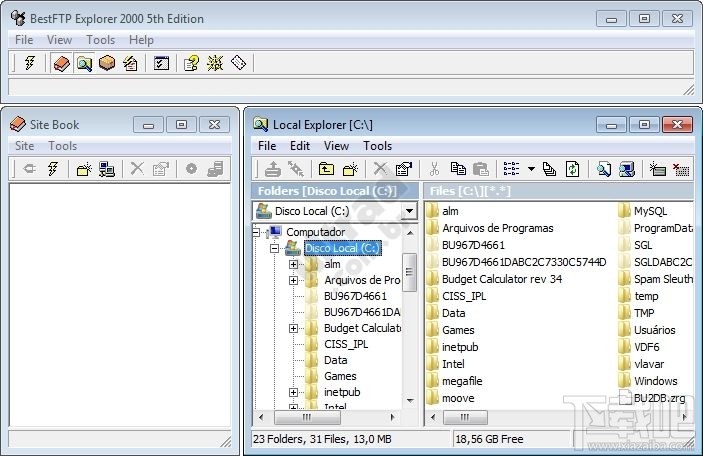Click the upload tray icon in Local Explorer
The height and width of the screenshot is (456, 703).
[273, 169]
